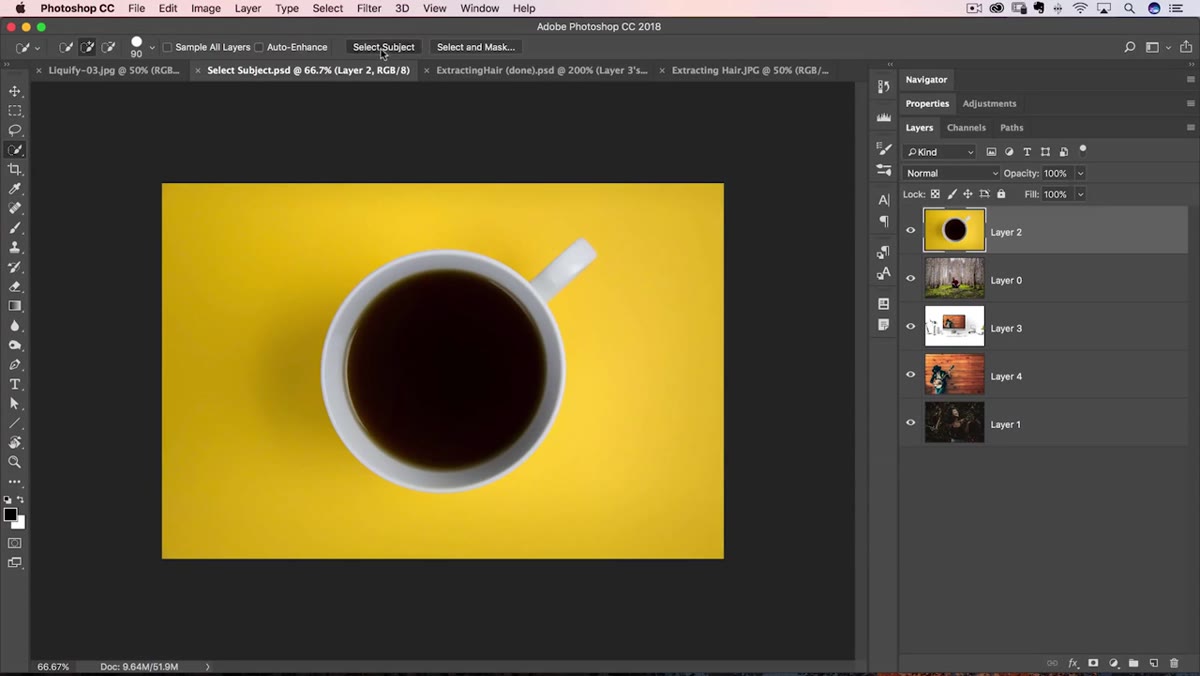The image size is (1200, 676).
Task: Click the search icon in options bar
Action: (1130, 47)
